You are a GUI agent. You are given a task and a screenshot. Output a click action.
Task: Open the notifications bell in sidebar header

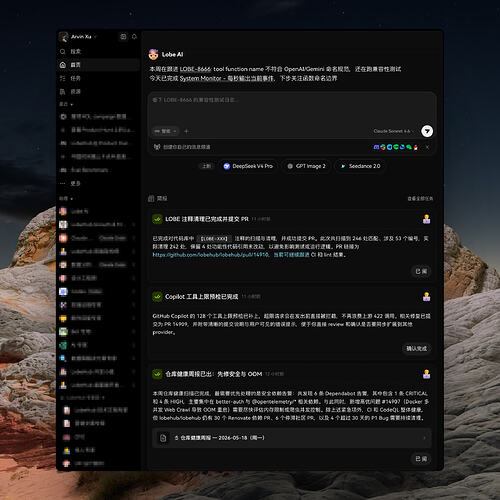(x=134, y=37)
